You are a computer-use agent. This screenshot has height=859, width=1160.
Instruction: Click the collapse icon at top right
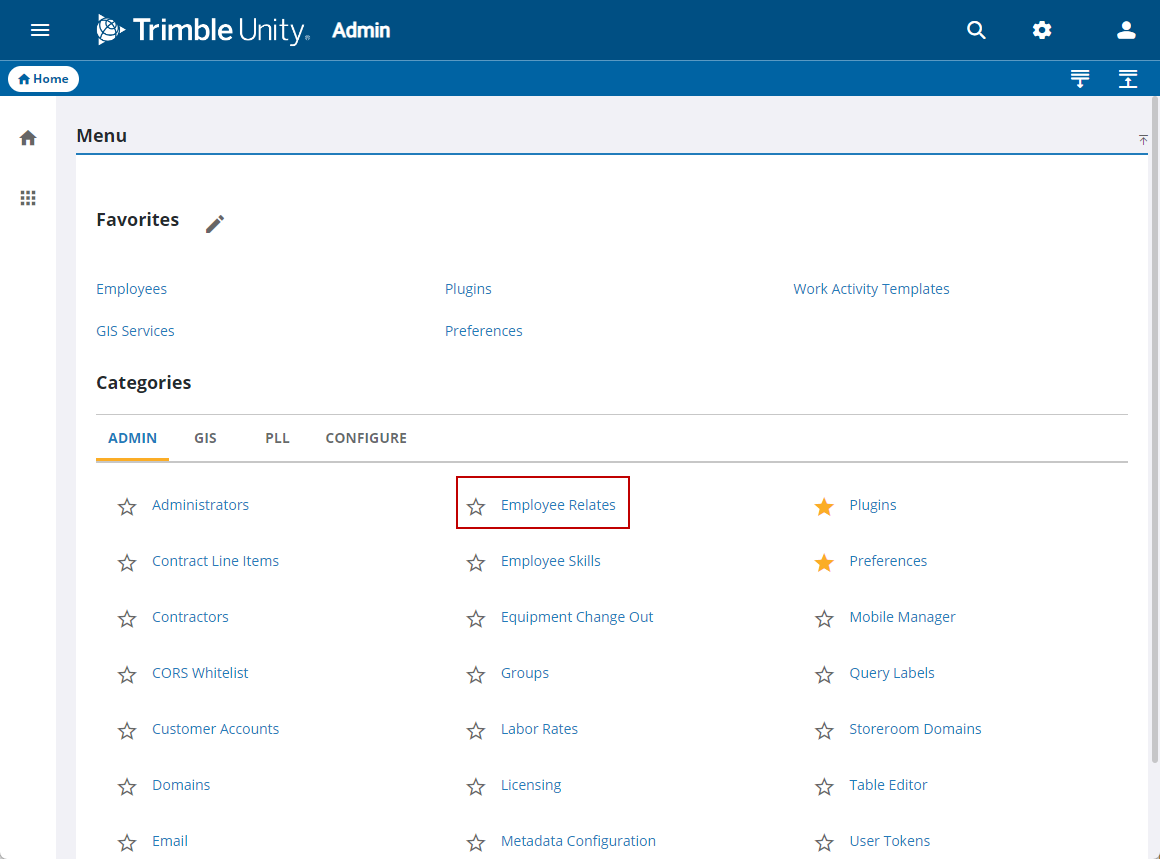pyautogui.click(x=1128, y=78)
